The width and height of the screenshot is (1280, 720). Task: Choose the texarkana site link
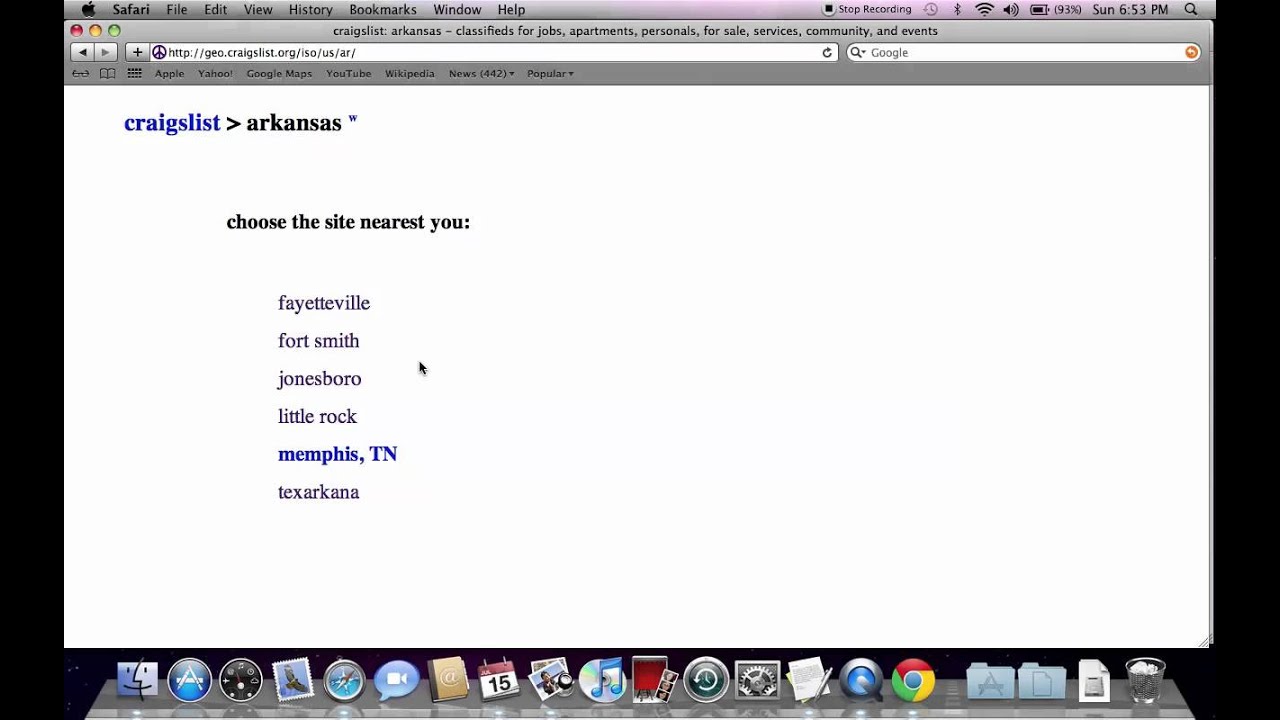pos(318,492)
